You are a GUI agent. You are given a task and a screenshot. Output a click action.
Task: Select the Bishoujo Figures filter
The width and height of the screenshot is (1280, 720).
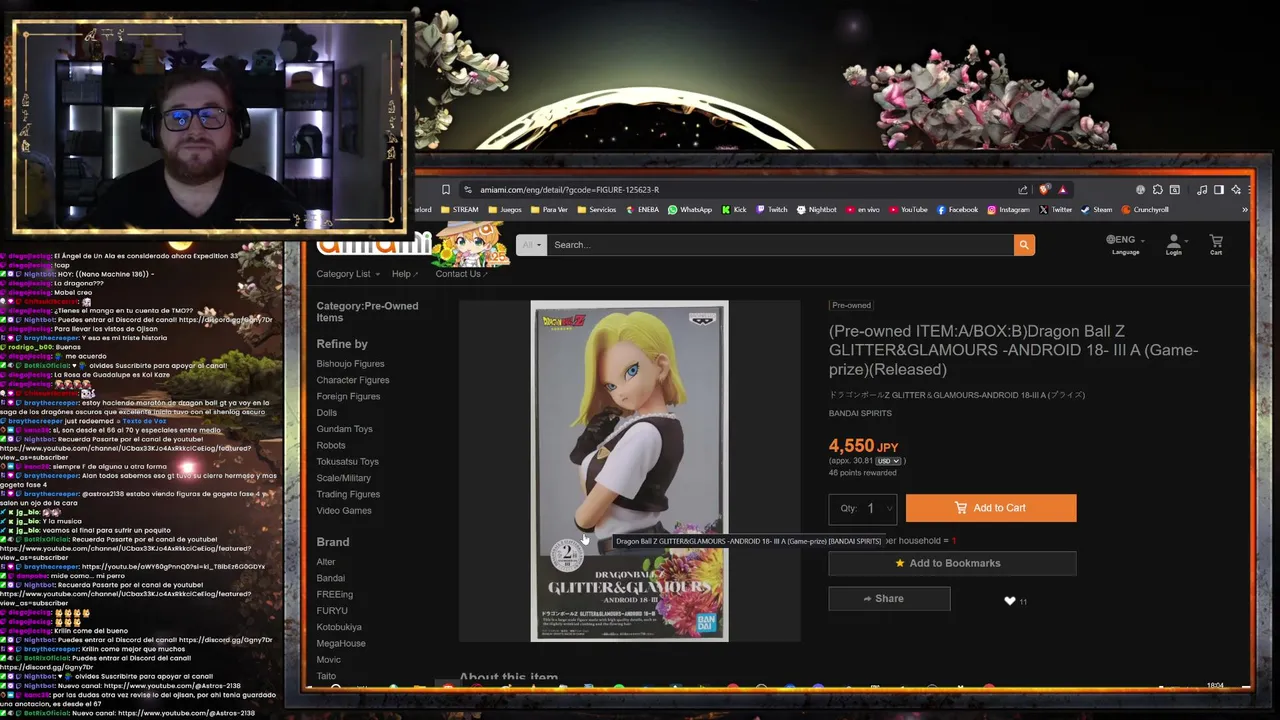click(350, 364)
